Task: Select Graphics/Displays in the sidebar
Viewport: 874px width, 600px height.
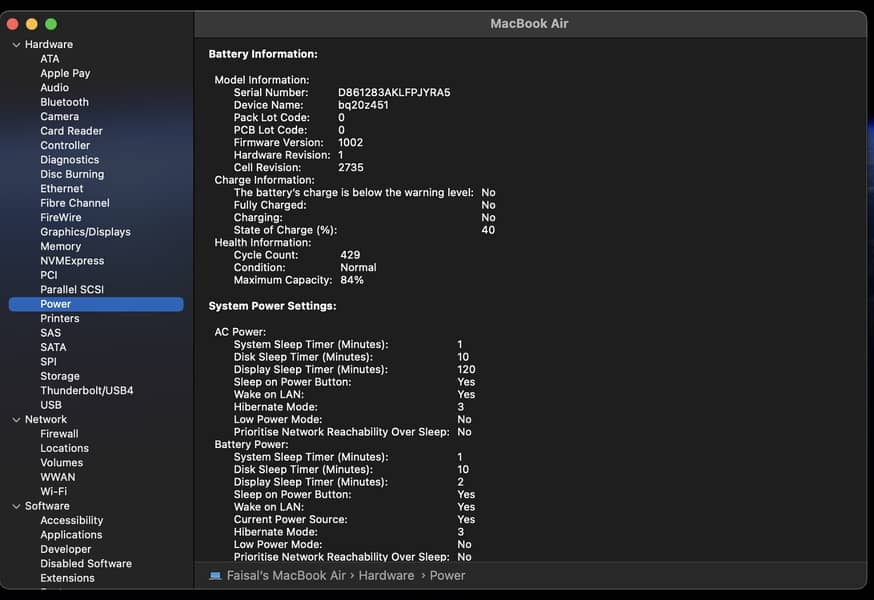Action: point(85,232)
